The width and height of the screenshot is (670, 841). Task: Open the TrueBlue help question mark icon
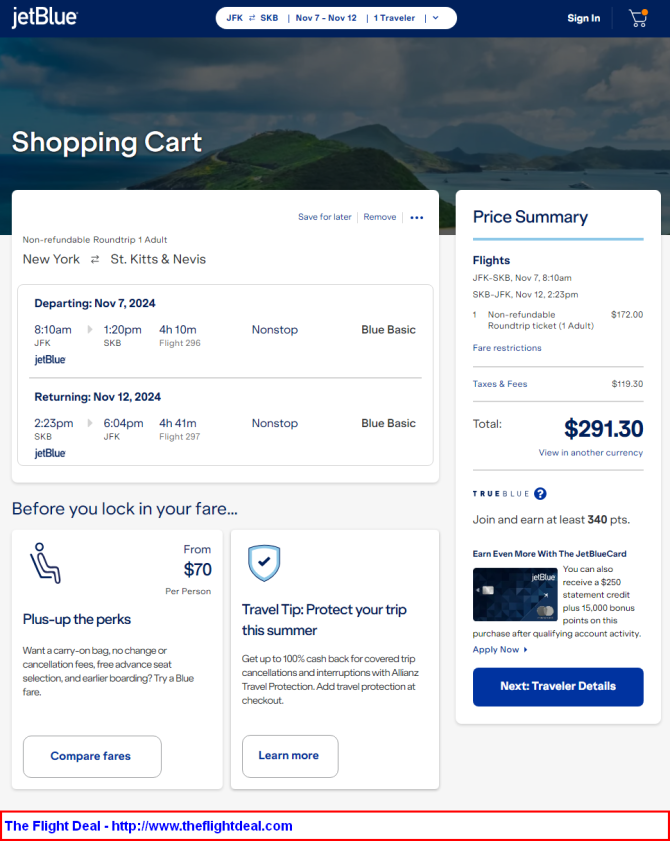pos(540,493)
